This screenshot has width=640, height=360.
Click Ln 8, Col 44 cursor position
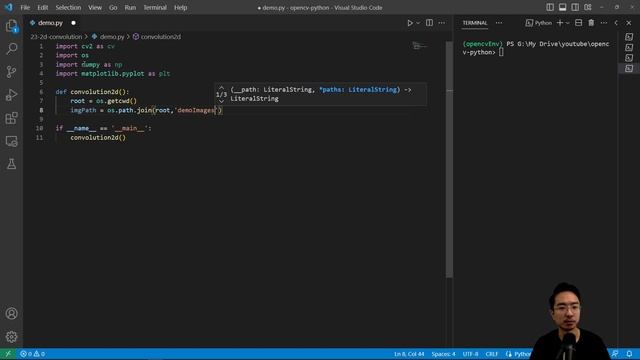tap(409, 354)
